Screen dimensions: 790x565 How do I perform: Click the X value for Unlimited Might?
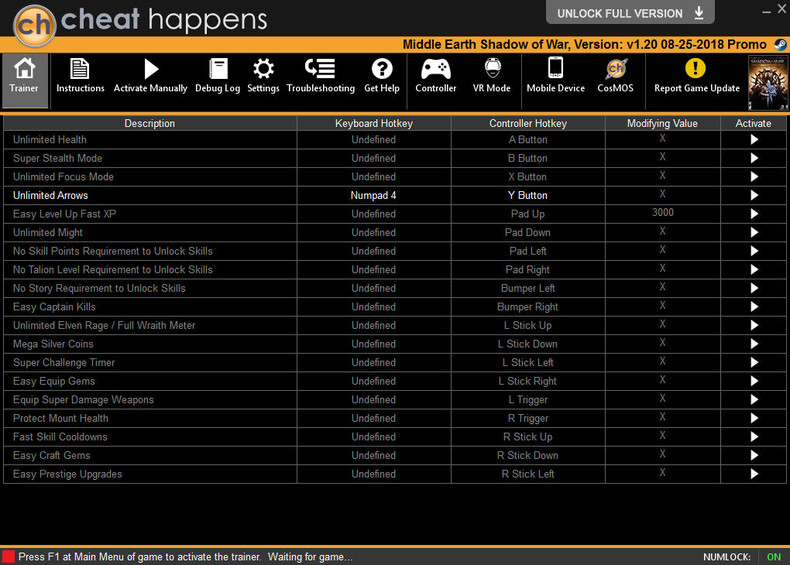click(x=663, y=231)
